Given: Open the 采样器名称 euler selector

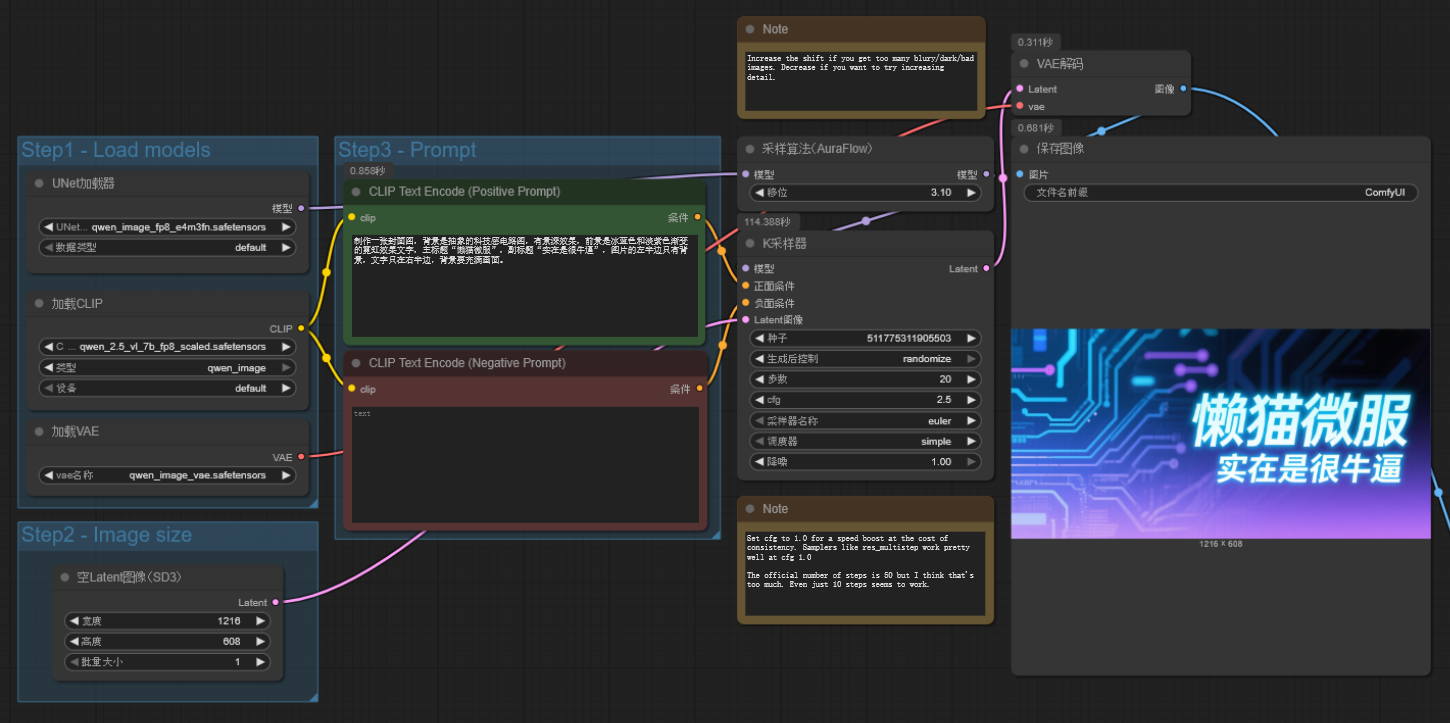Looking at the screenshot, I should coord(866,421).
